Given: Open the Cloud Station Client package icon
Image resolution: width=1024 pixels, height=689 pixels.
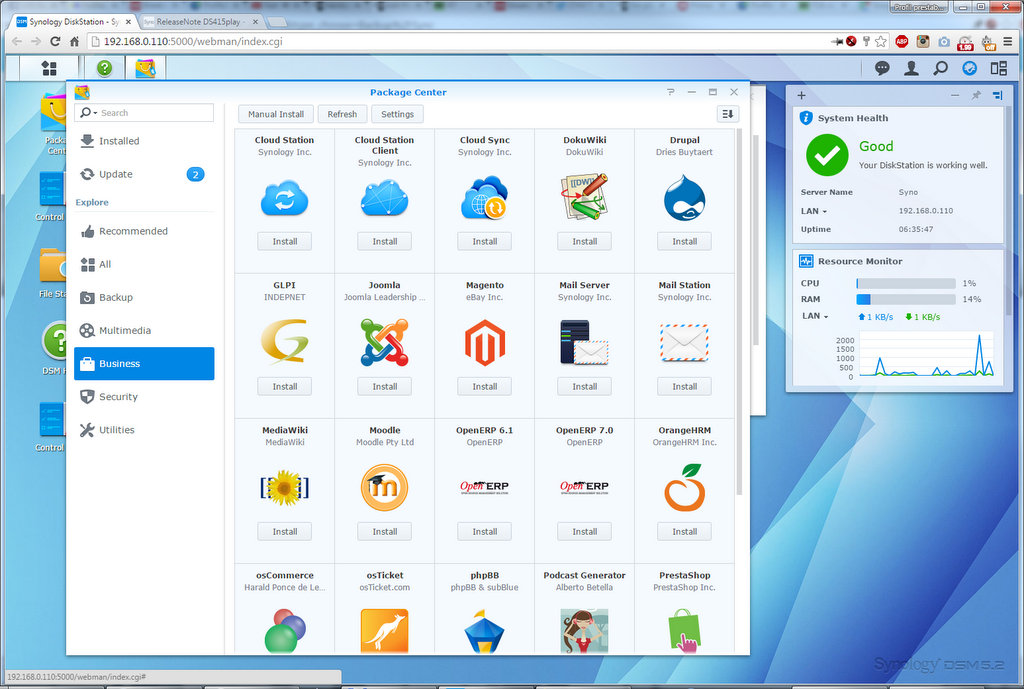Looking at the screenshot, I should coord(385,199).
